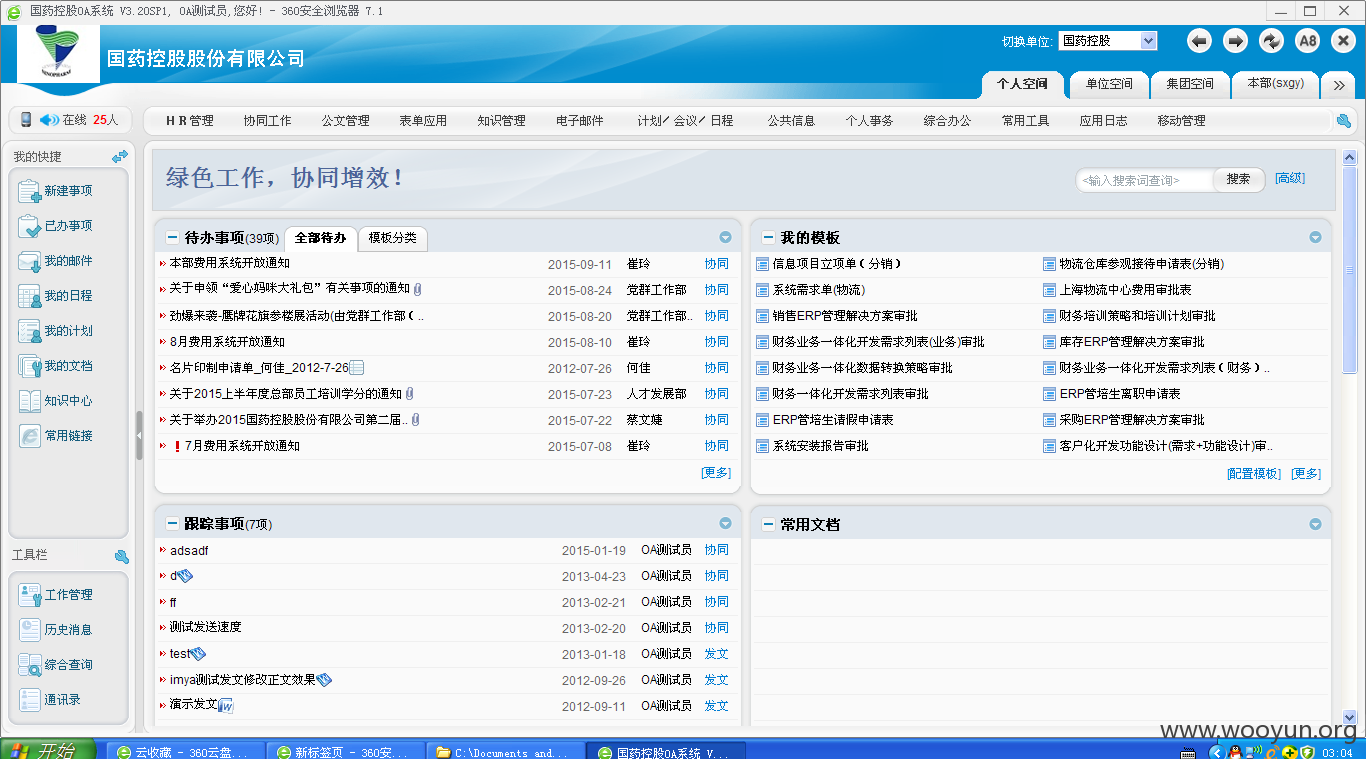The image size is (1366, 759).
Task: Collapse the 待办事项 panel with minus icon
Action: pyautogui.click(x=172, y=238)
